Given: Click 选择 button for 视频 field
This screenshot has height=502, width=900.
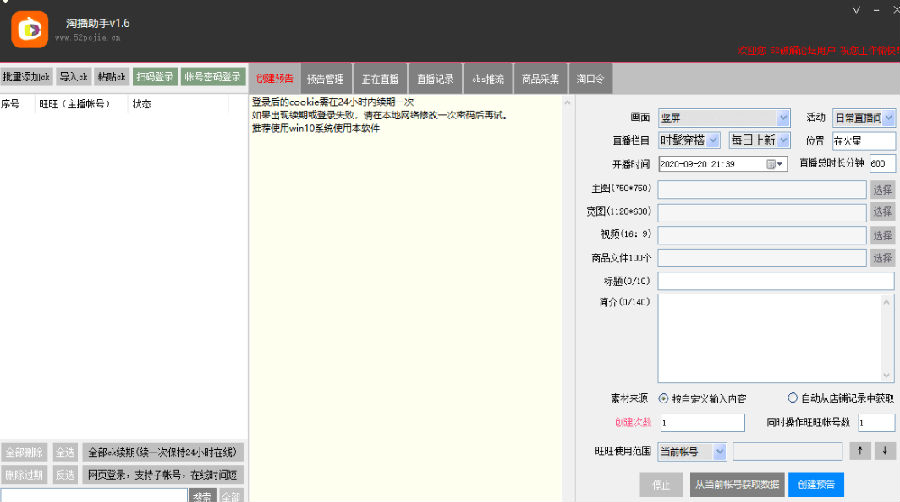Looking at the screenshot, I should (883, 235).
